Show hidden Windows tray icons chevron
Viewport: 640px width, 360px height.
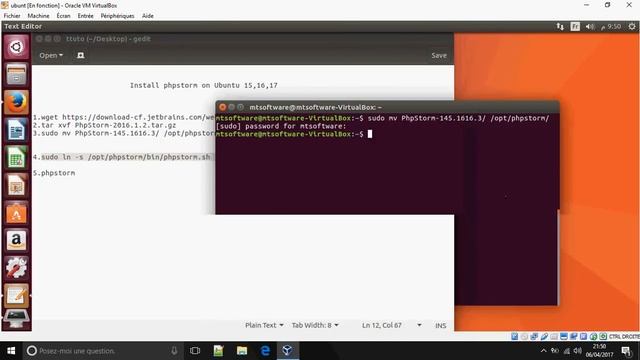tap(543, 351)
